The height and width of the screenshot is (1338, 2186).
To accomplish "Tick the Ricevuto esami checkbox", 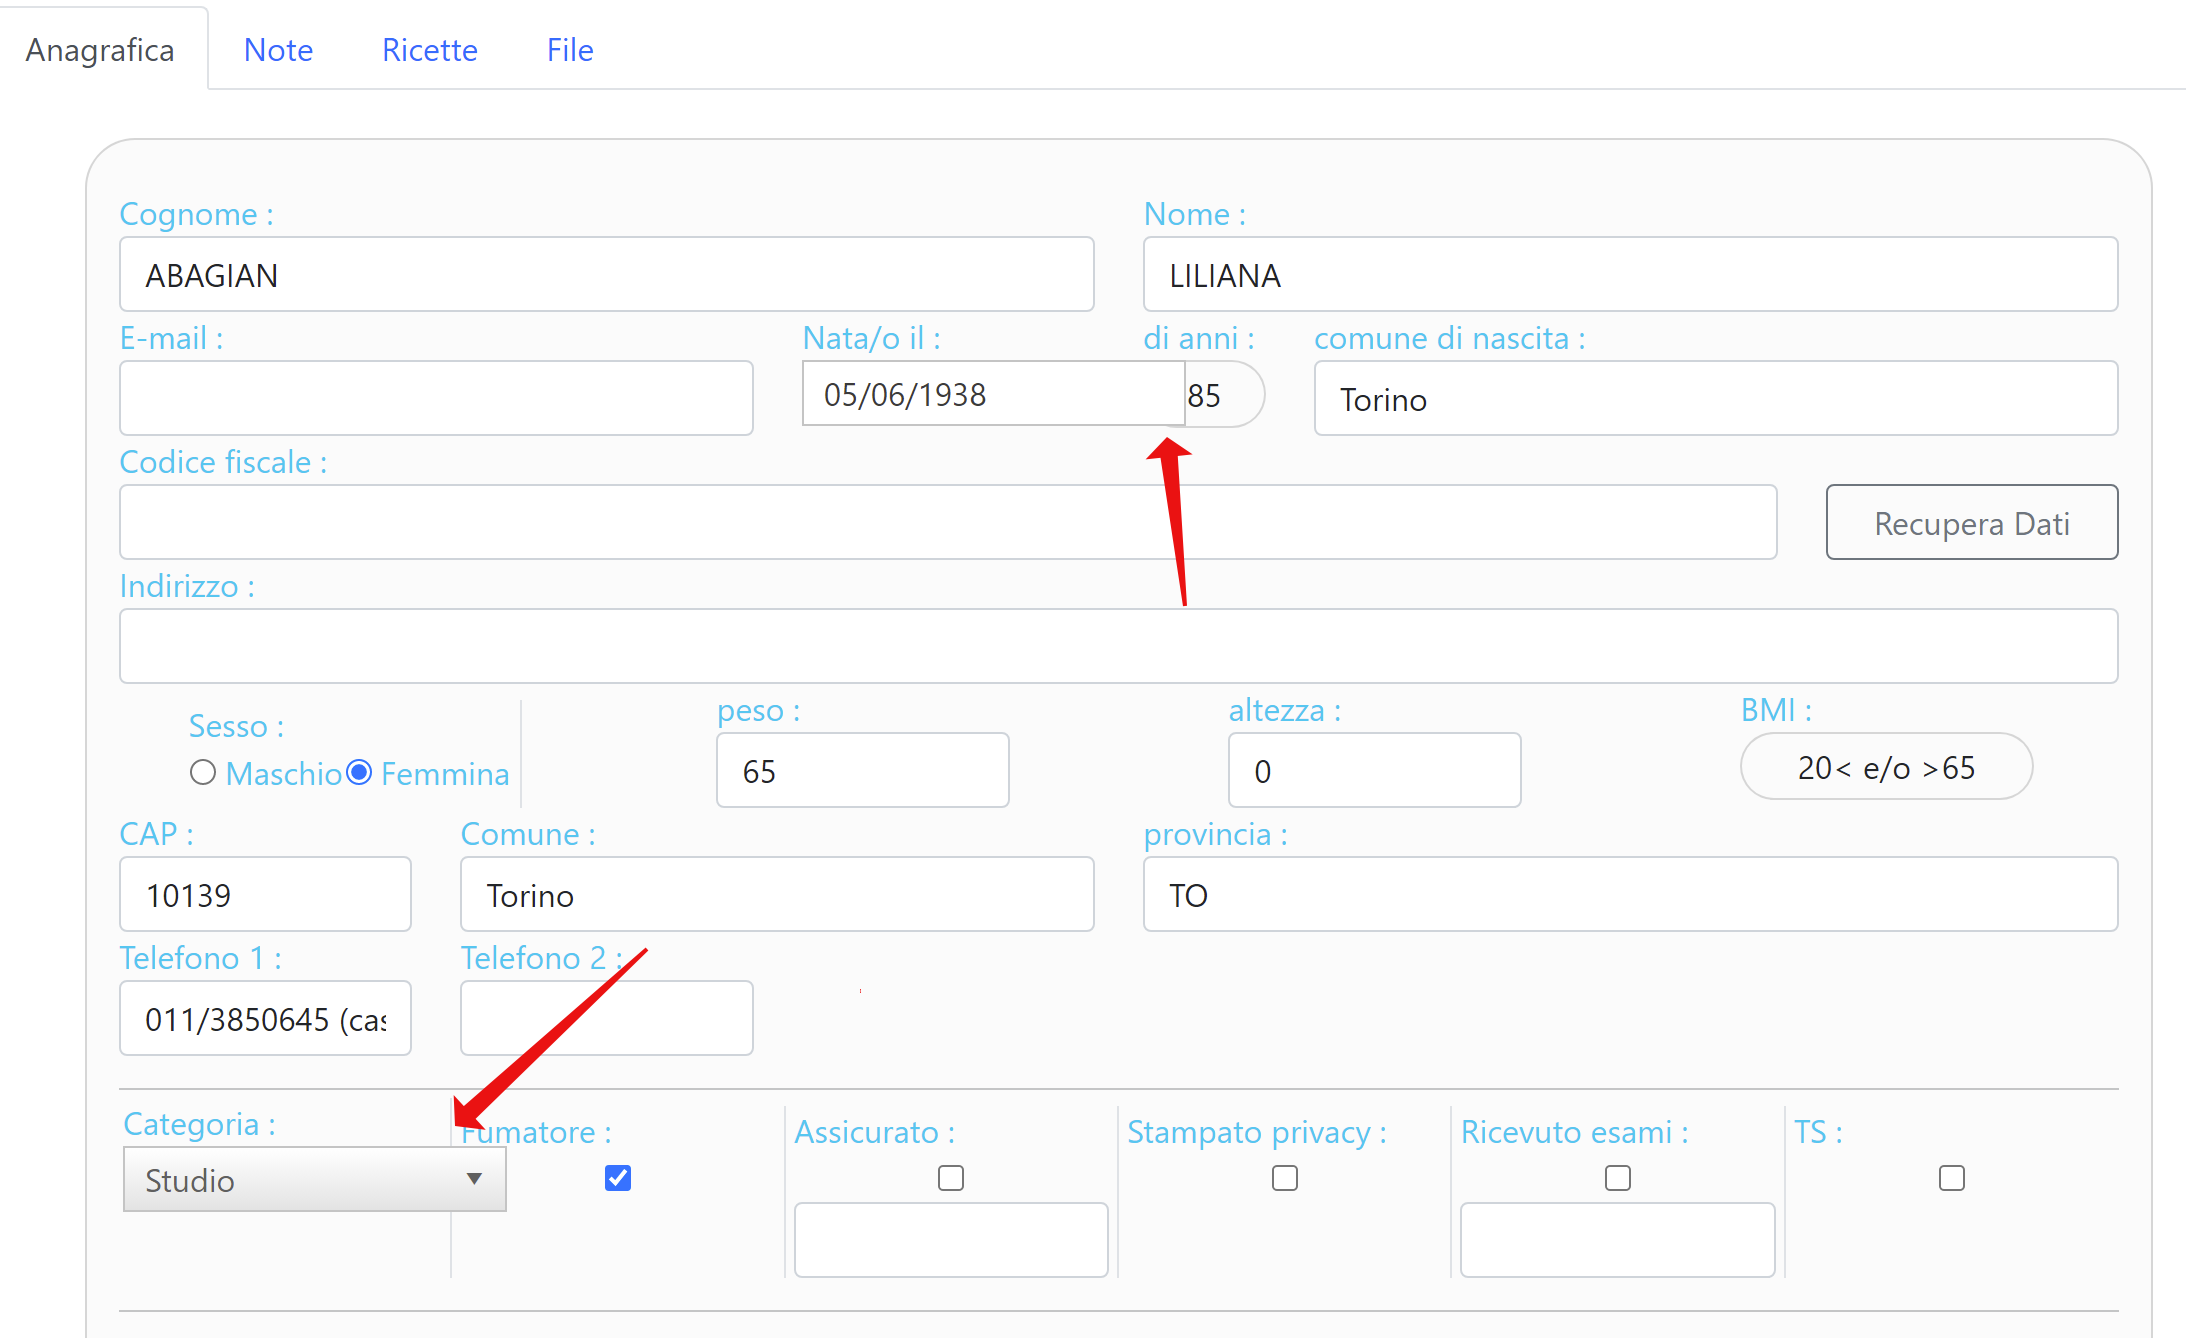I will point(1618,1178).
